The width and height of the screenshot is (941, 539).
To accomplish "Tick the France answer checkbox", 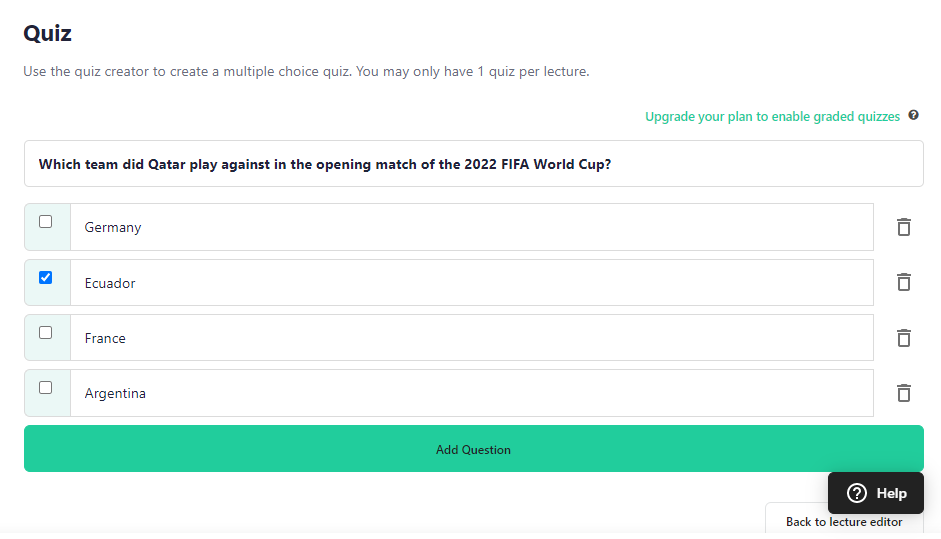I will (46, 333).
